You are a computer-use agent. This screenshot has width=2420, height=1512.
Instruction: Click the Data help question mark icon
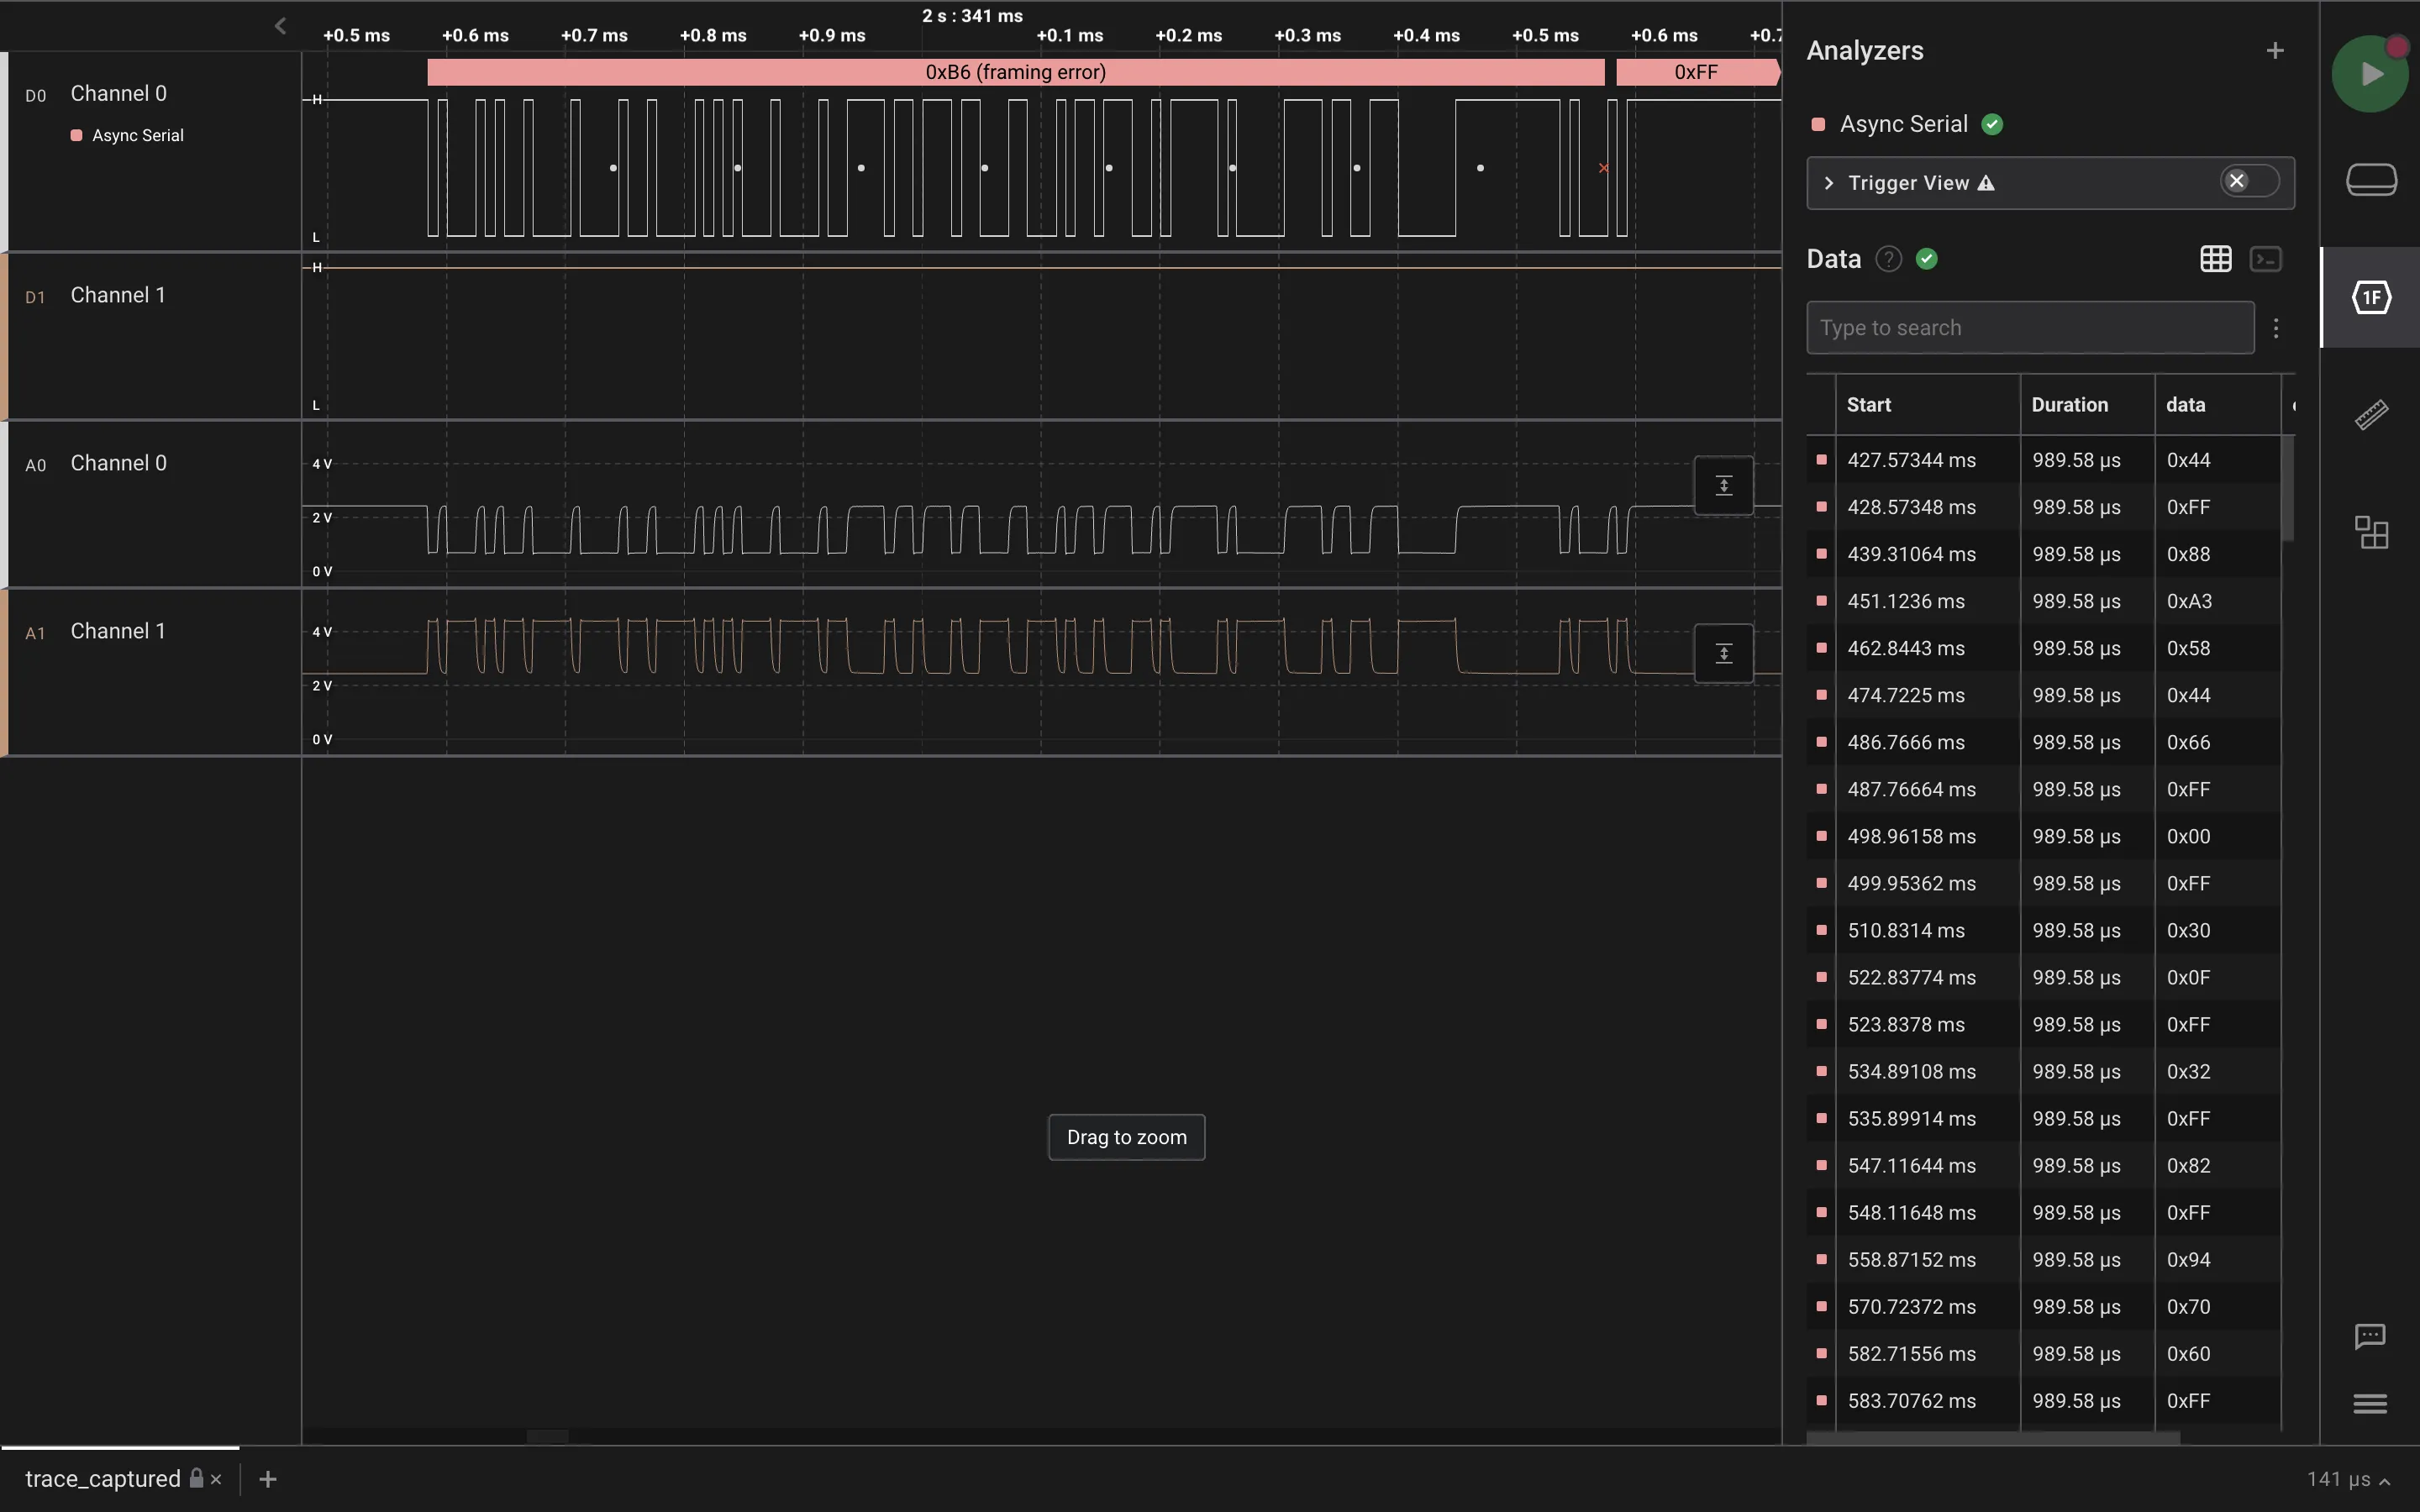[x=1888, y=259]
